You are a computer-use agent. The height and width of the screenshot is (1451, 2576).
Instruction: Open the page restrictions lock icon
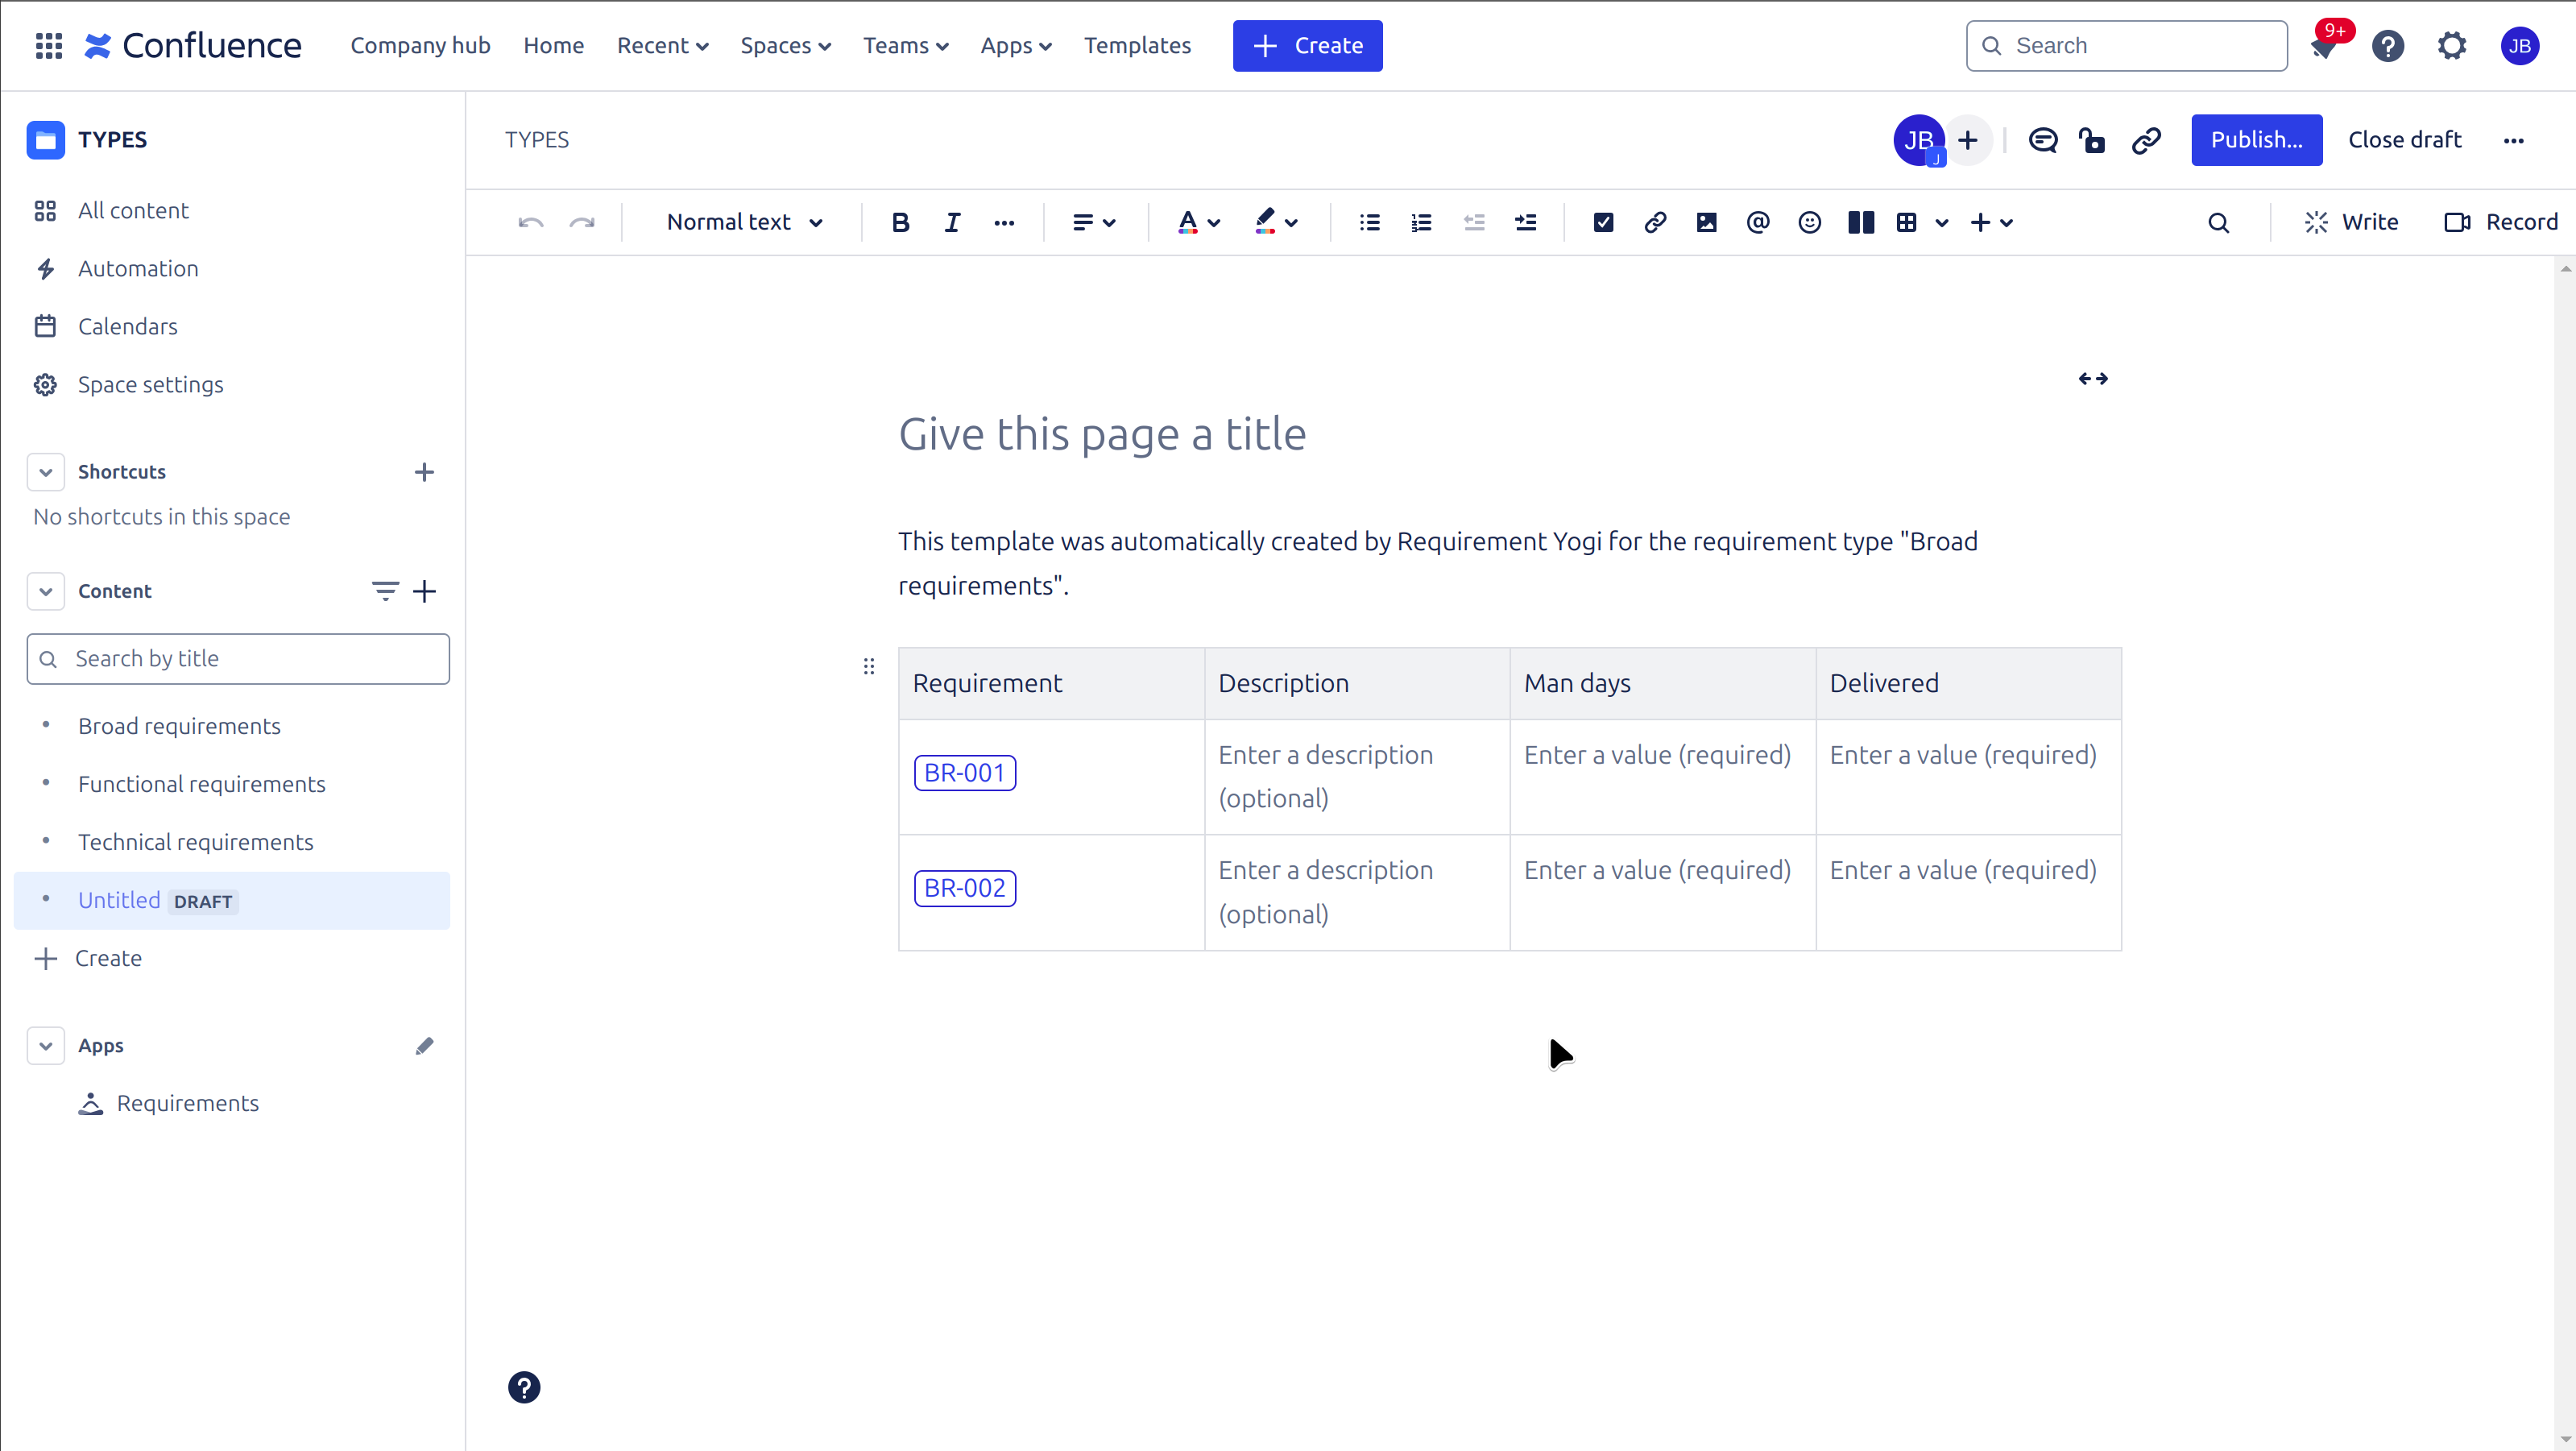click(2092, 140)
